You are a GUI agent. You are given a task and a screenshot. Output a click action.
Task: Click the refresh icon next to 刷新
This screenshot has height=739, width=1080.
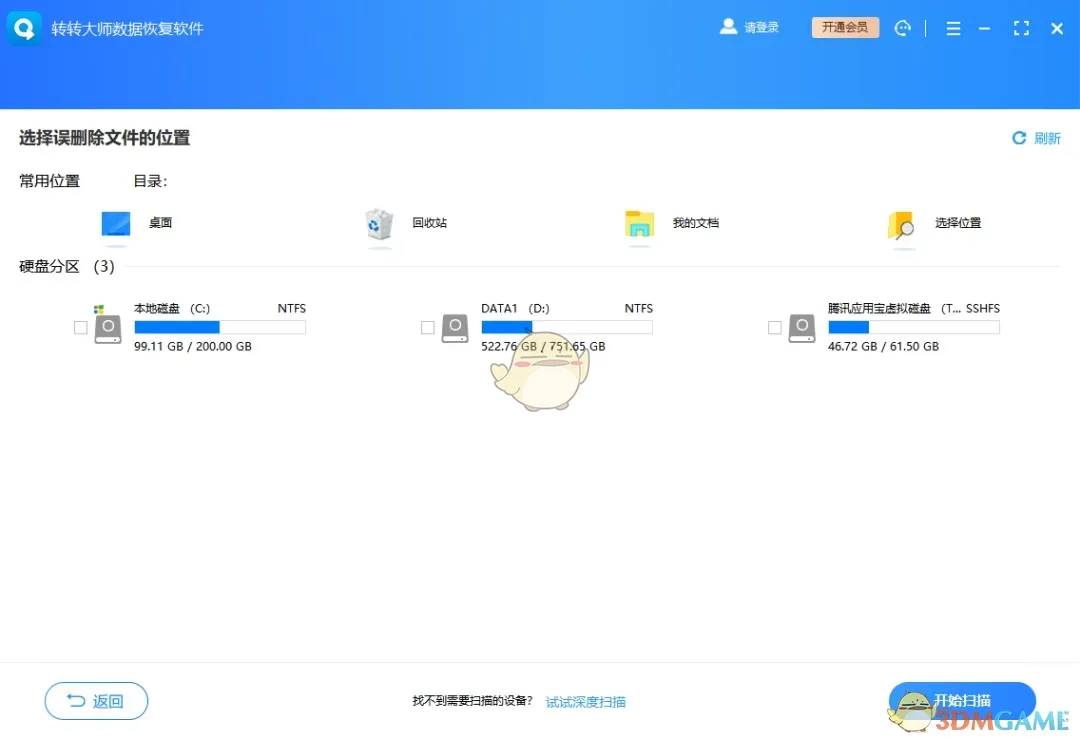click(1018, 138)
